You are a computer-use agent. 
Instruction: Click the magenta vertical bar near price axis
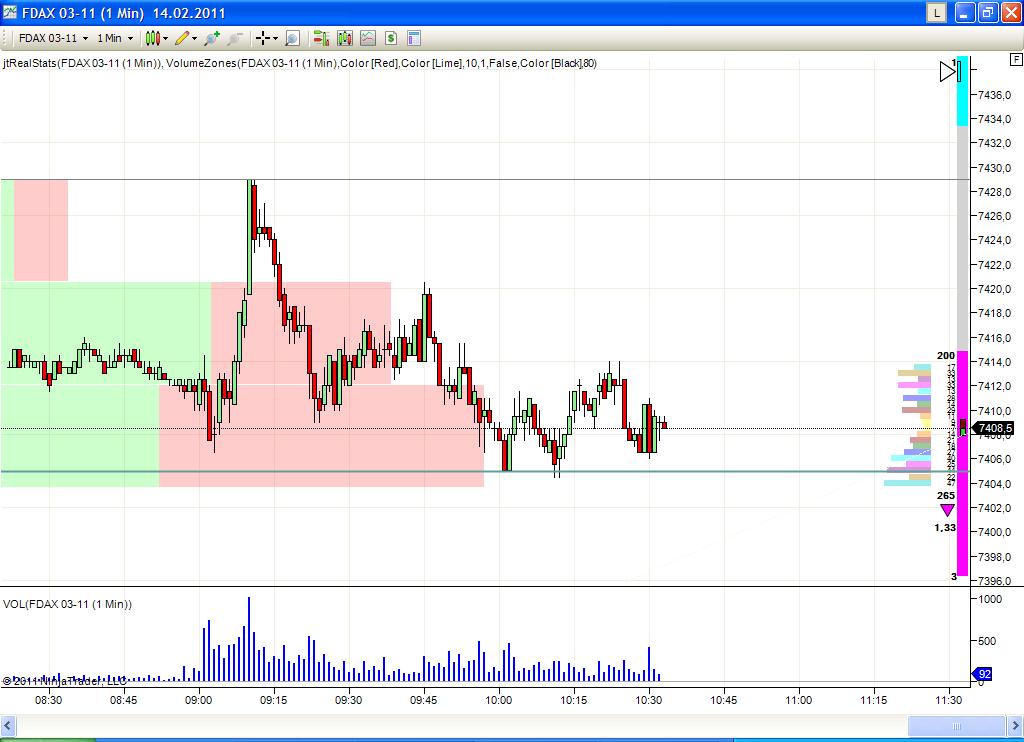click(963, 463)
